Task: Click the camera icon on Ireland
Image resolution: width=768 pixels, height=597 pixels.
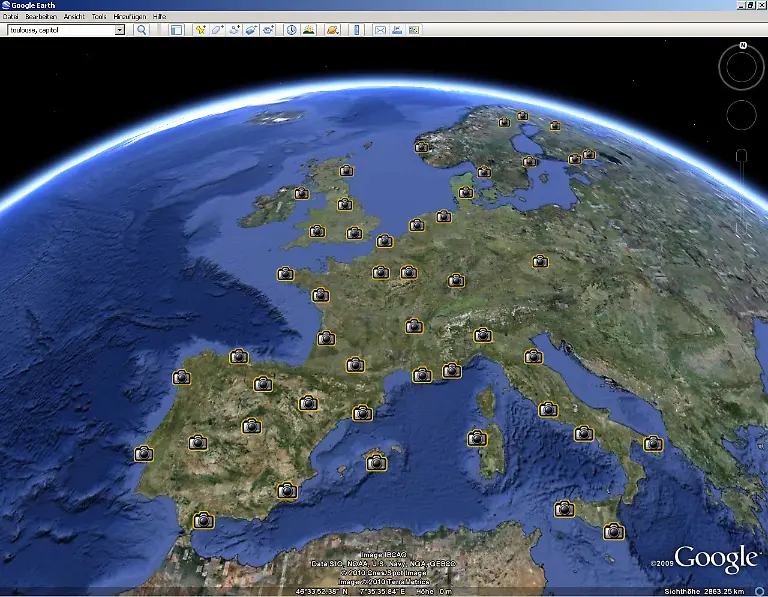Action: click(302, 193)
